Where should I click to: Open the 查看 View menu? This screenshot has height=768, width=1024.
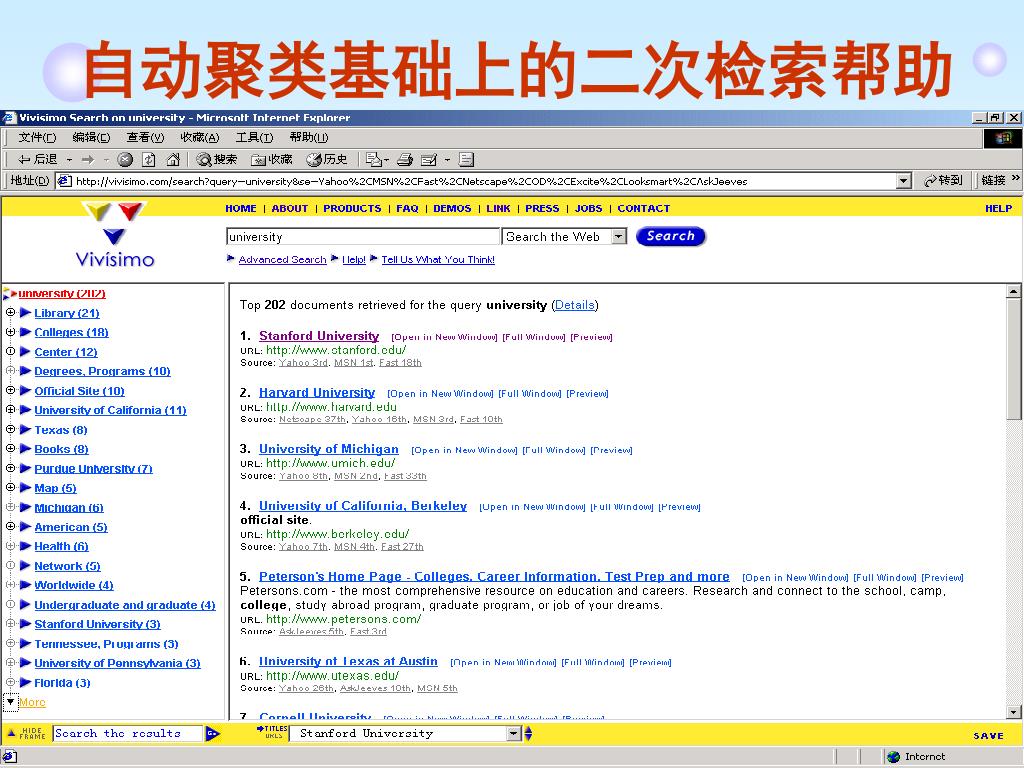pyautogui.click(x=146, y=137)
